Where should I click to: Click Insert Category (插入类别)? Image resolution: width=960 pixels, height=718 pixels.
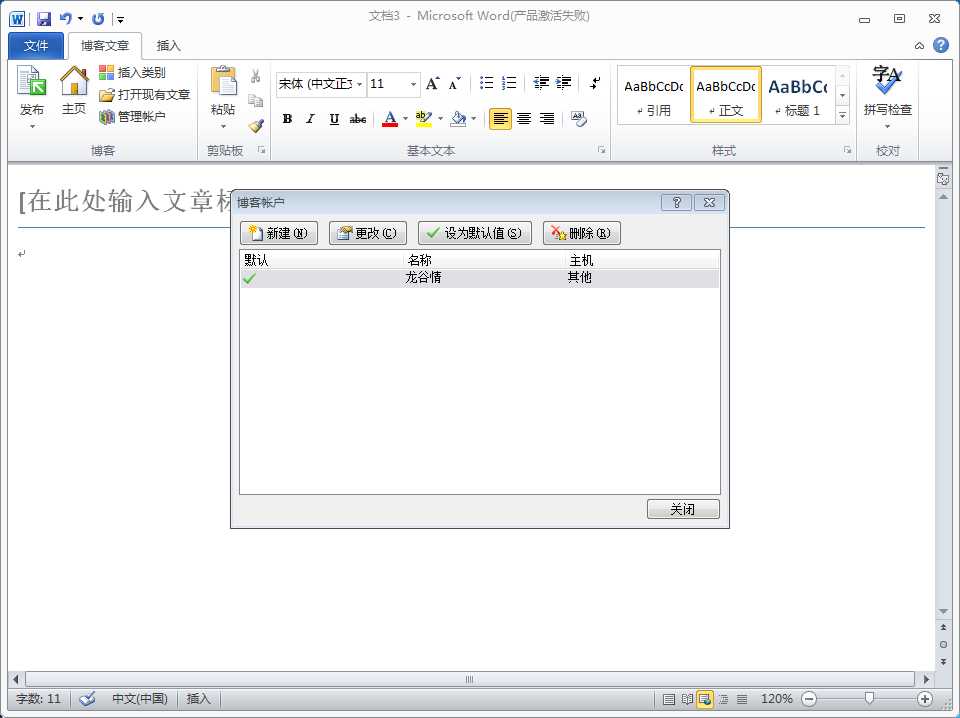[132, 73]
